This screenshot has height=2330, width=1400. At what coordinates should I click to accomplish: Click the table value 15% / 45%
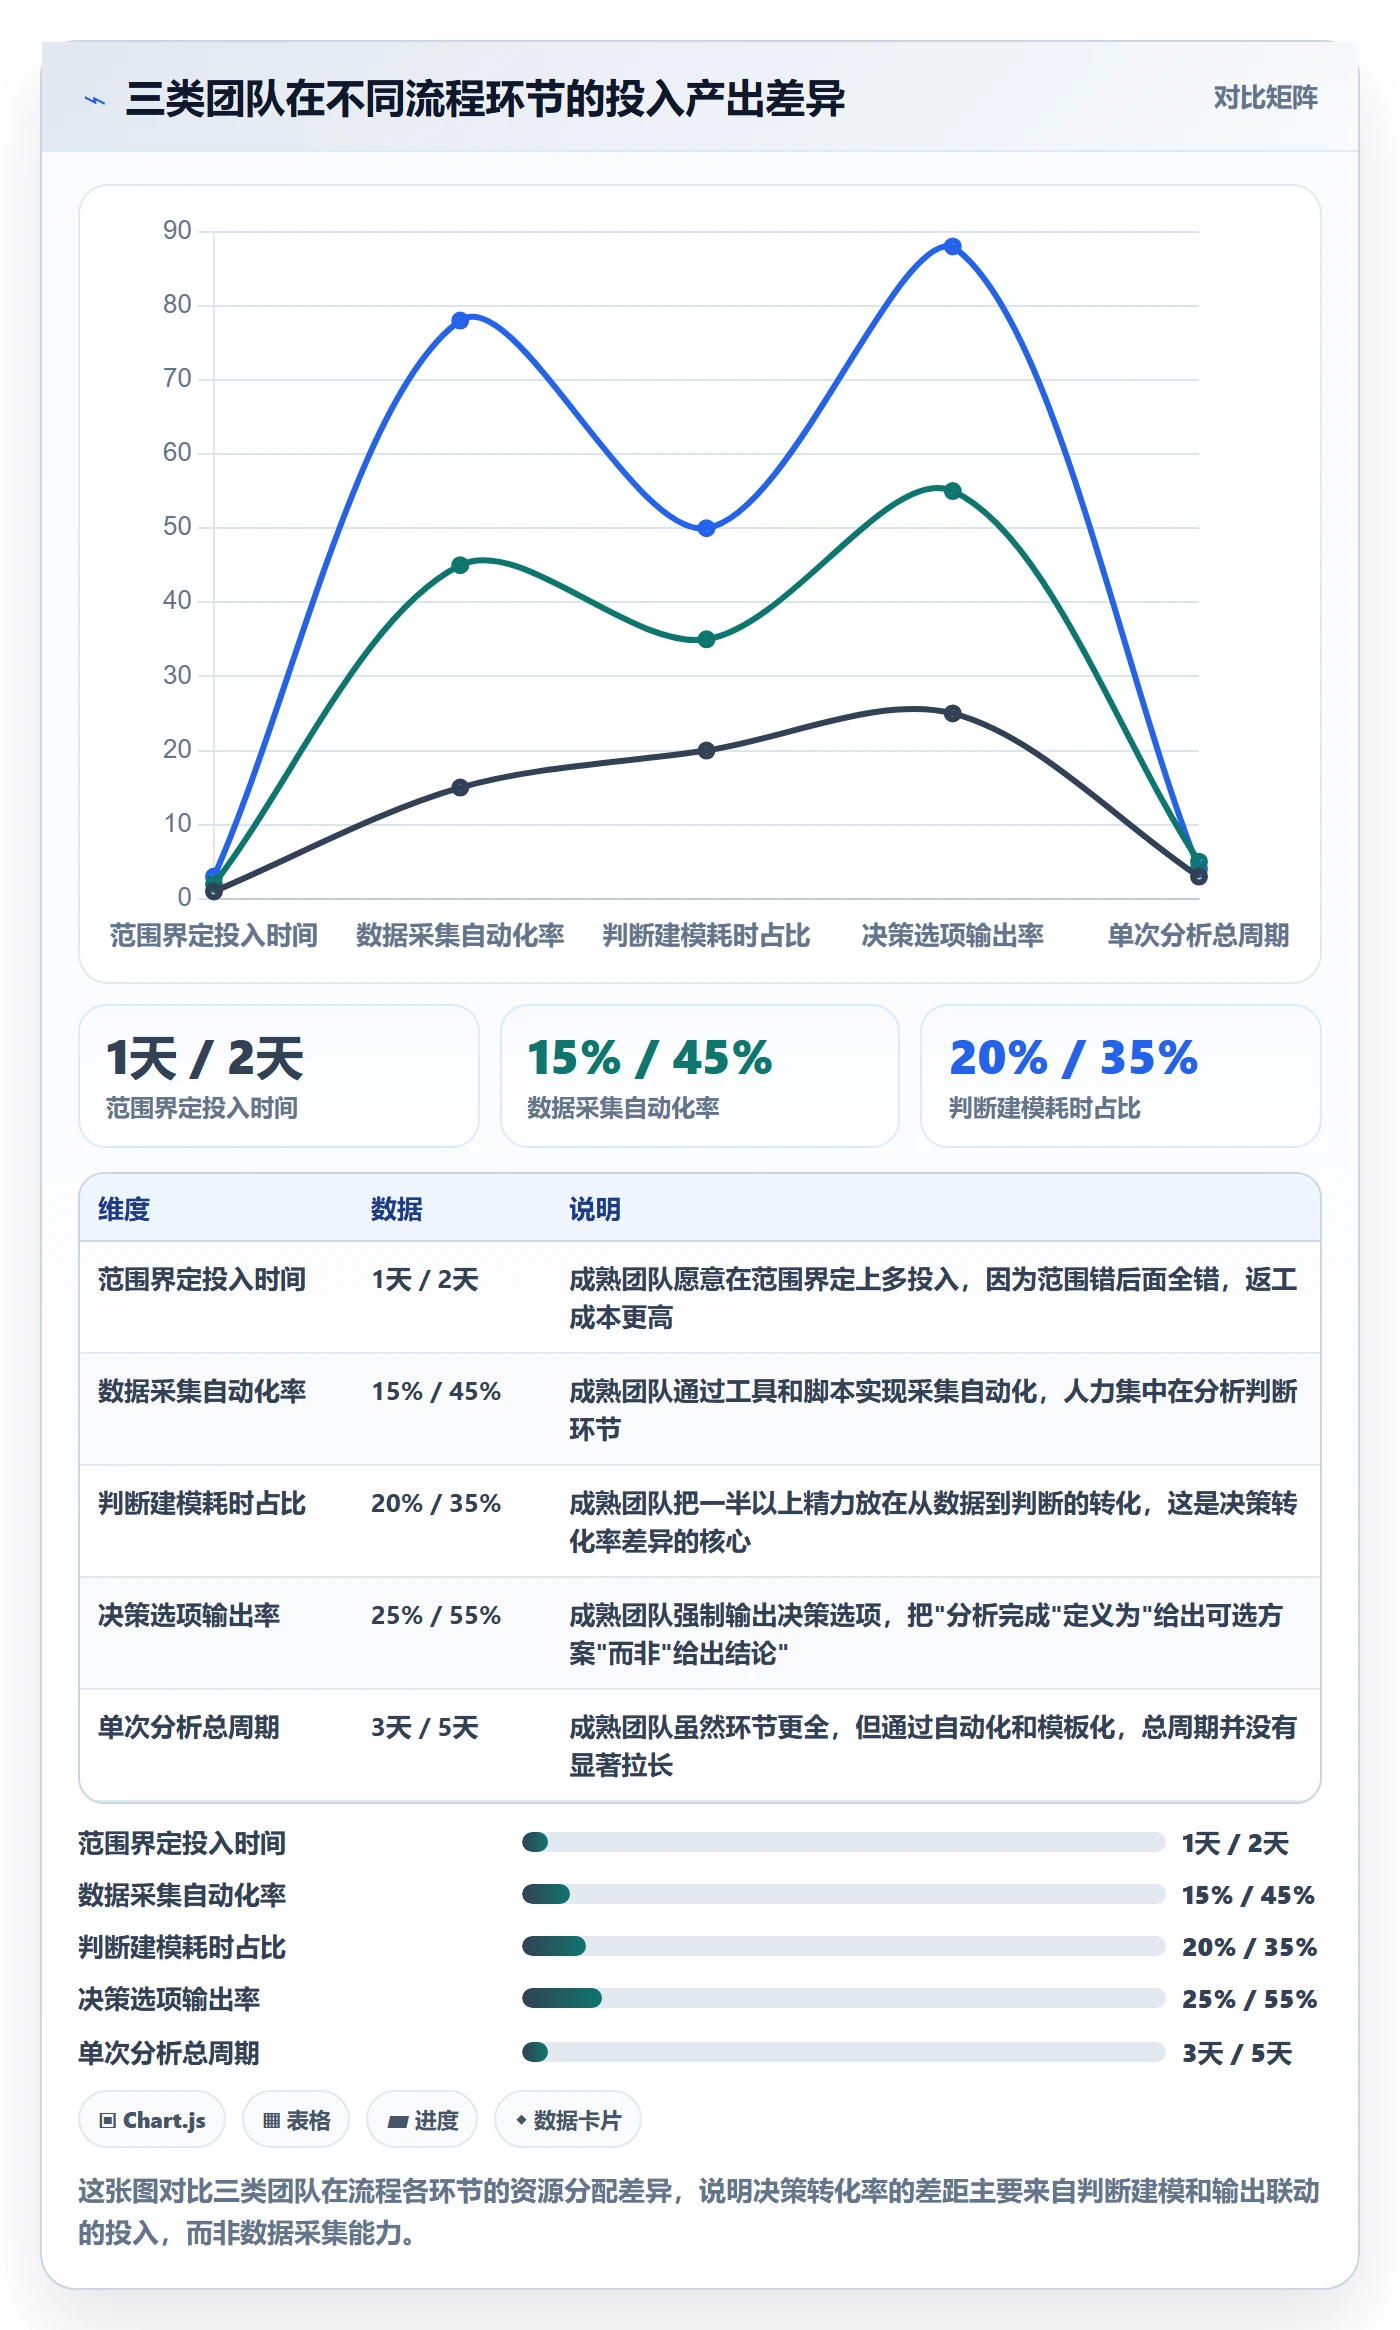[436, 1391]
